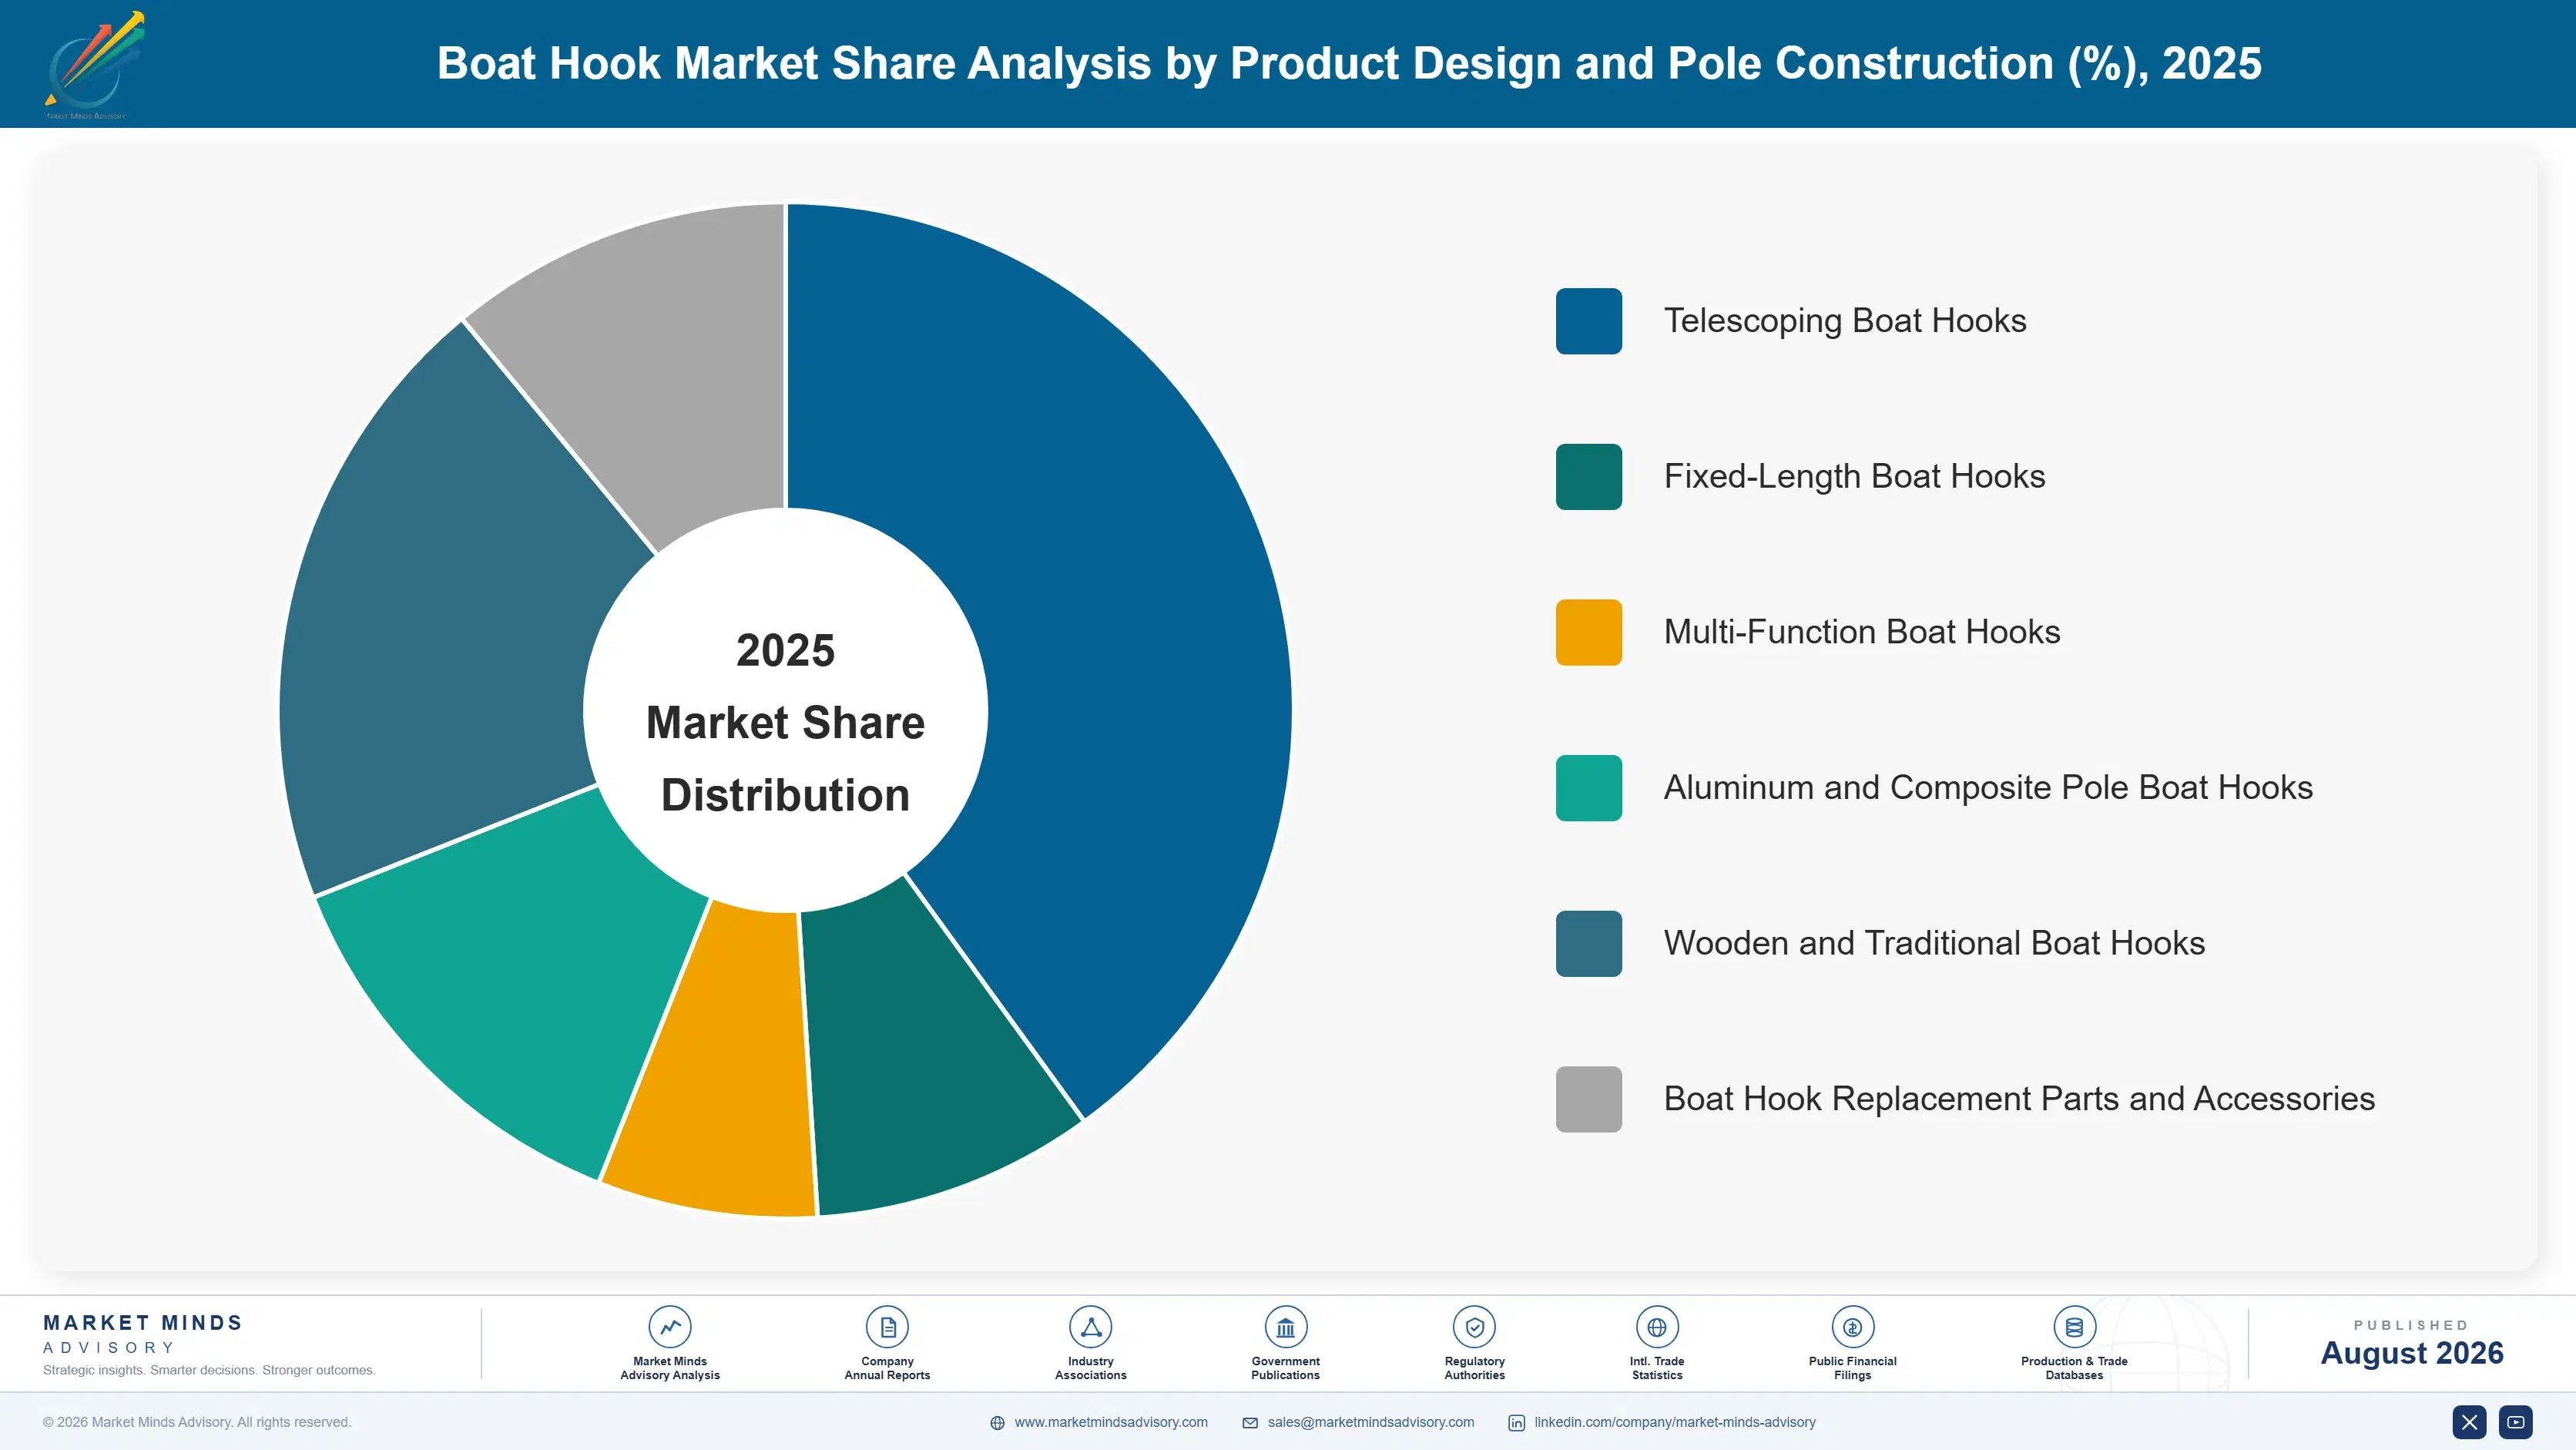Click the Industry Associations network icon
This screenshot has height=1450, width=2576.
(x=1090, y=1327)
